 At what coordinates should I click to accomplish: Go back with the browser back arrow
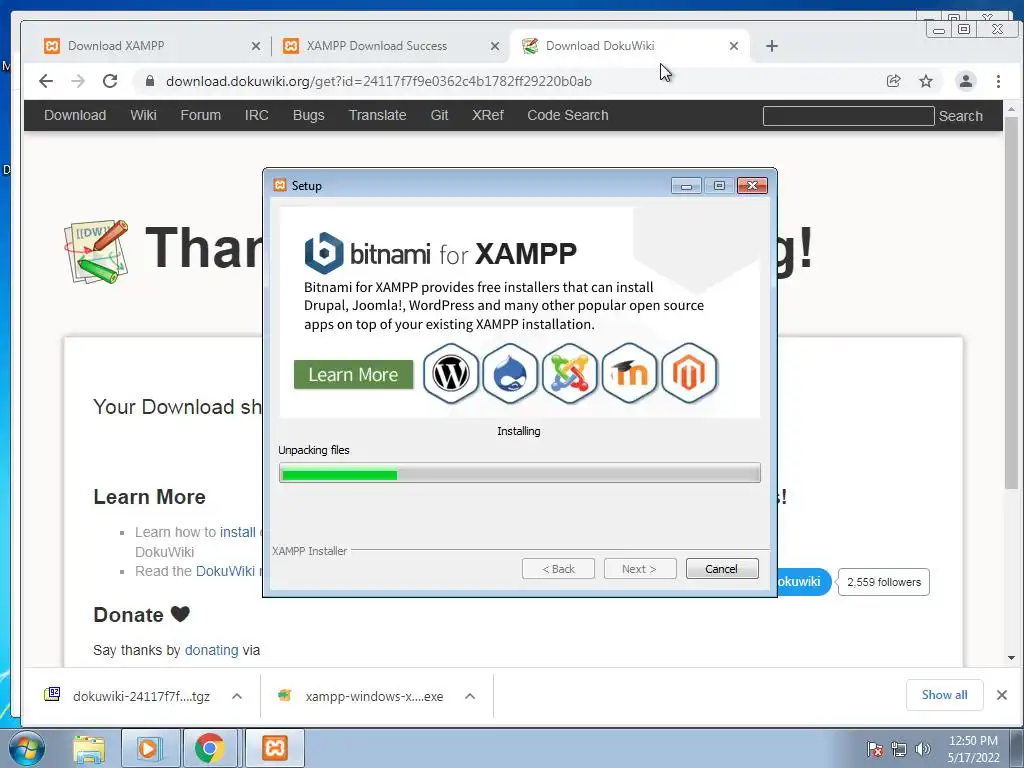[46, 81]
